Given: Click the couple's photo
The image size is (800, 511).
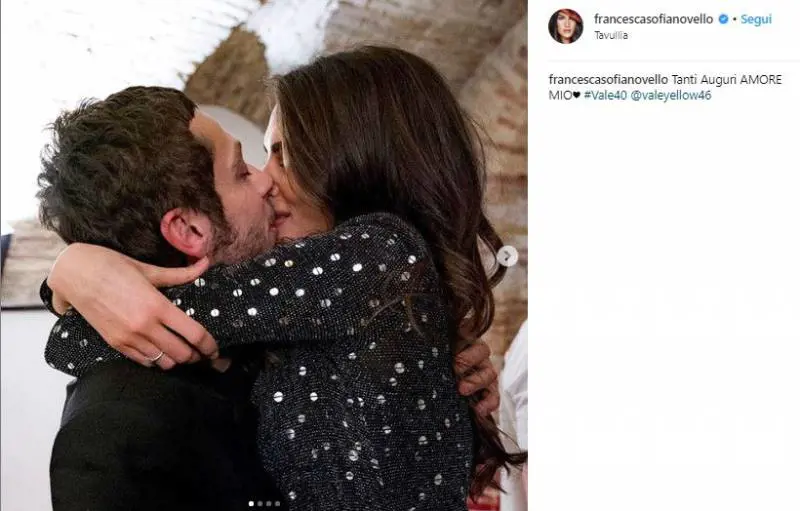Looking at the screenshot, I should [264, 256].
